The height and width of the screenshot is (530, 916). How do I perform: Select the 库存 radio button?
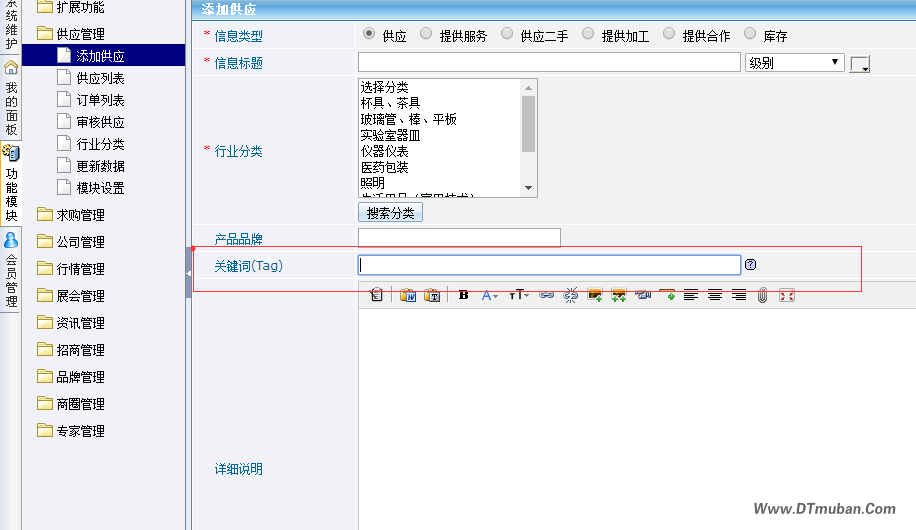click(x=750, y=34)
